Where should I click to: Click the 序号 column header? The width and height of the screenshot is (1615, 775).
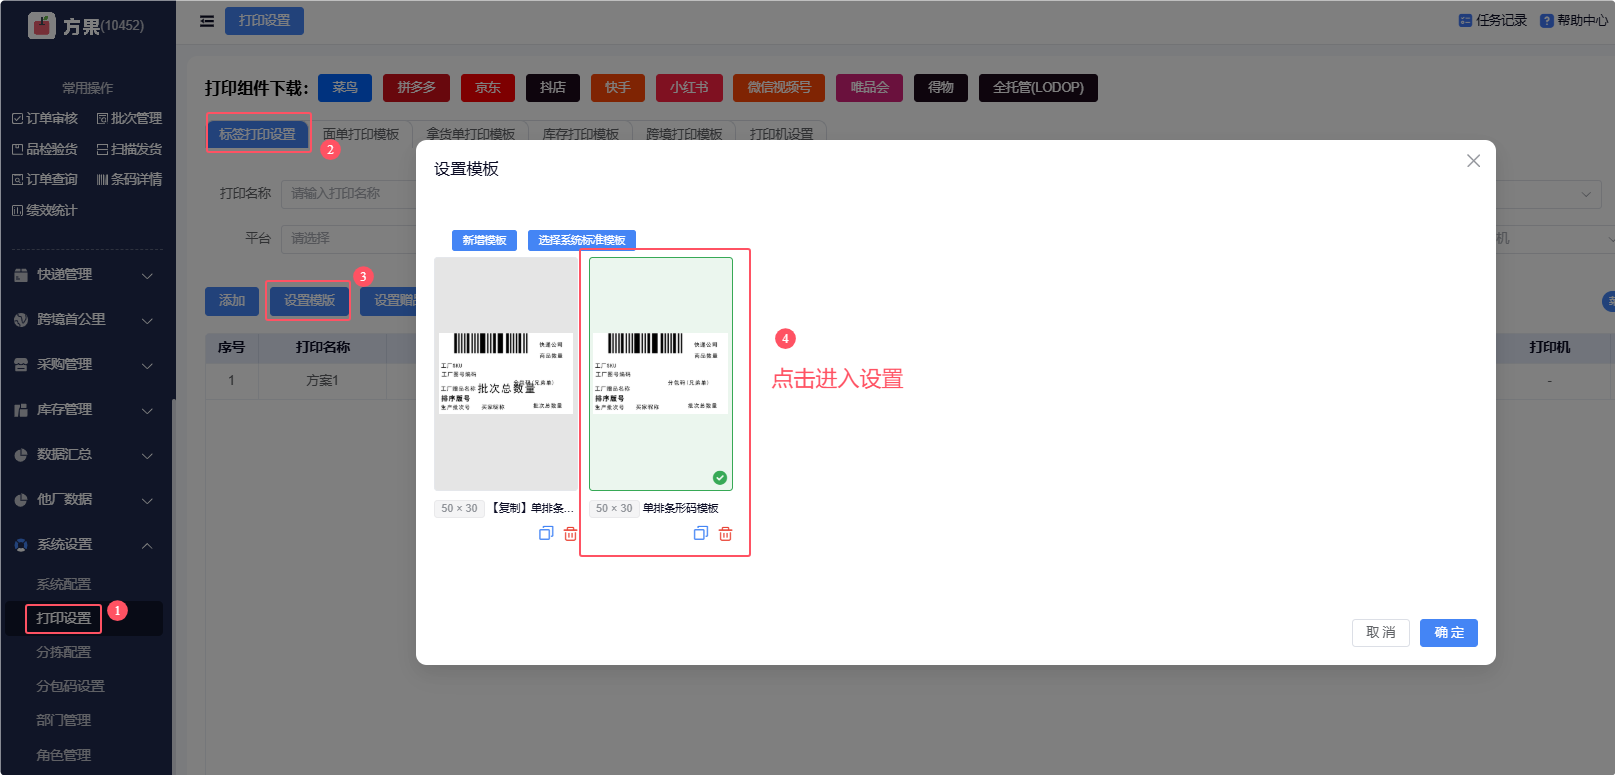[231, 348]
